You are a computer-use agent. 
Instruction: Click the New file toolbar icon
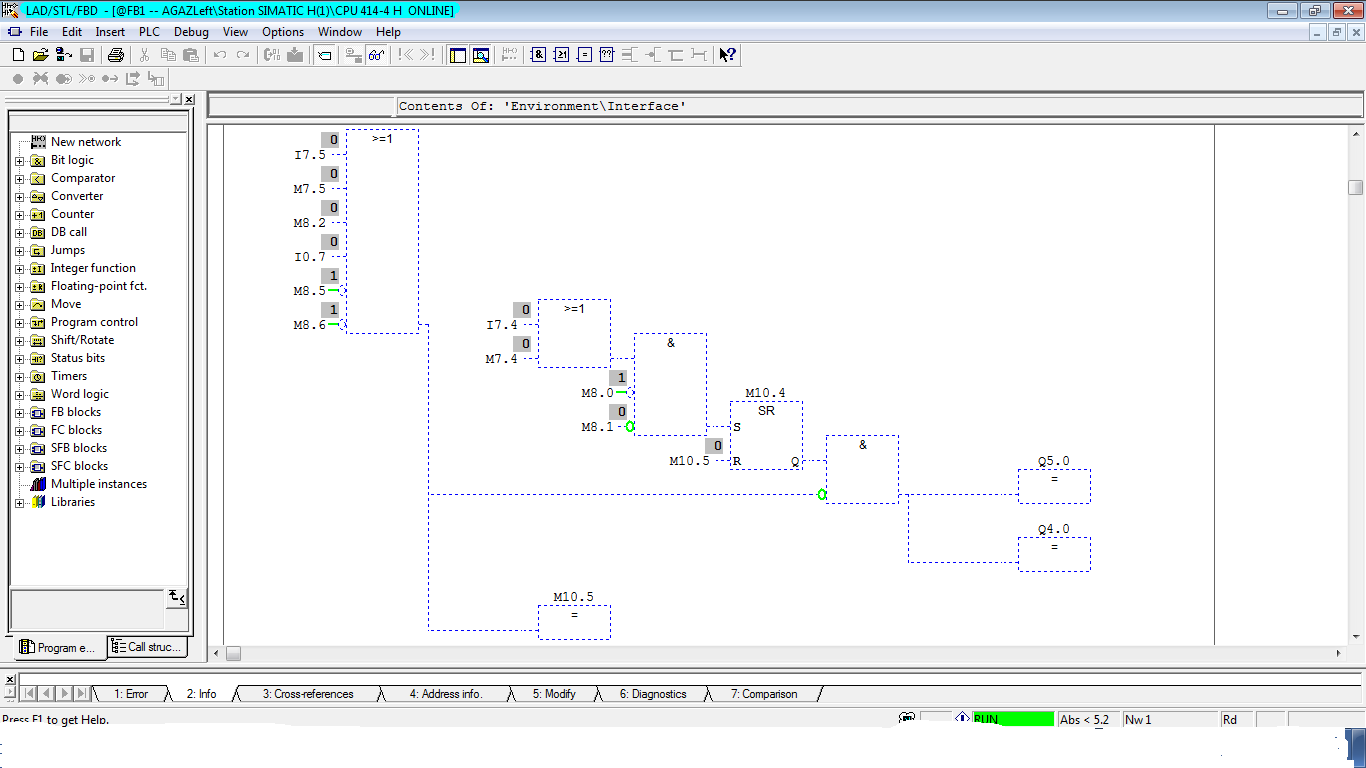(18, 55)
